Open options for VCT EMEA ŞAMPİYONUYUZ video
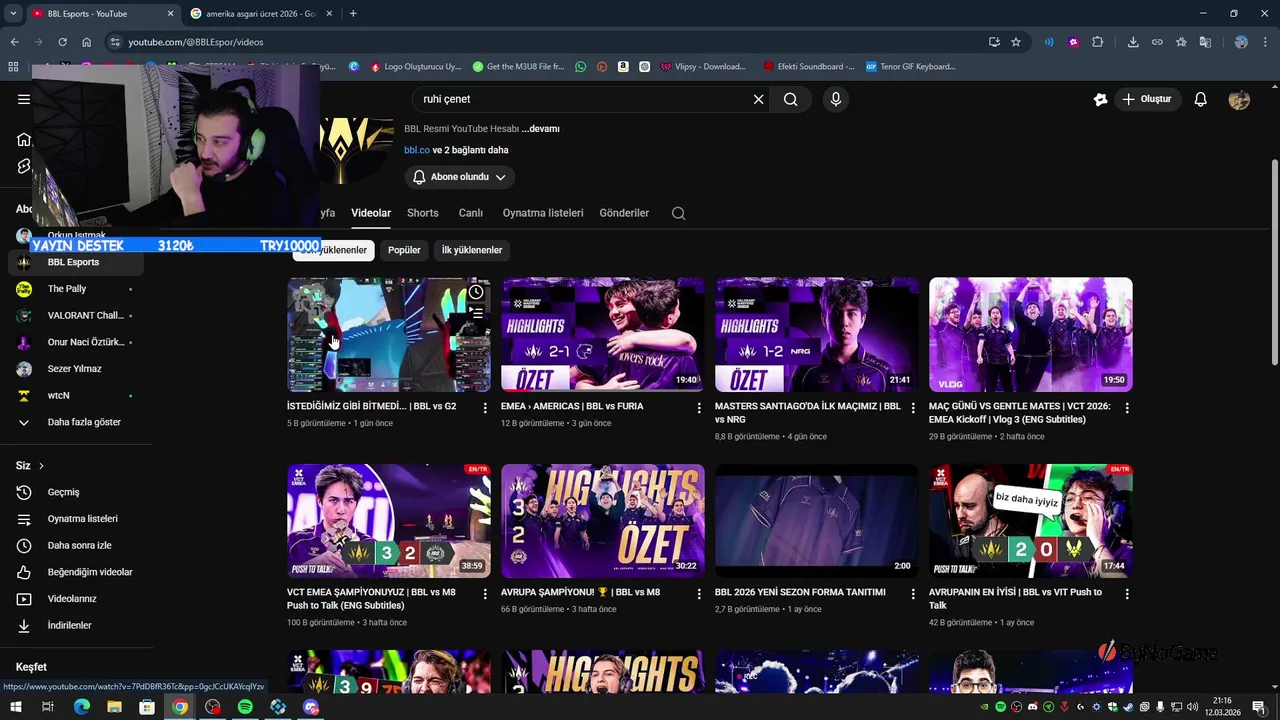This screenshot has height=720, width=1280. [x=485, y=594]
